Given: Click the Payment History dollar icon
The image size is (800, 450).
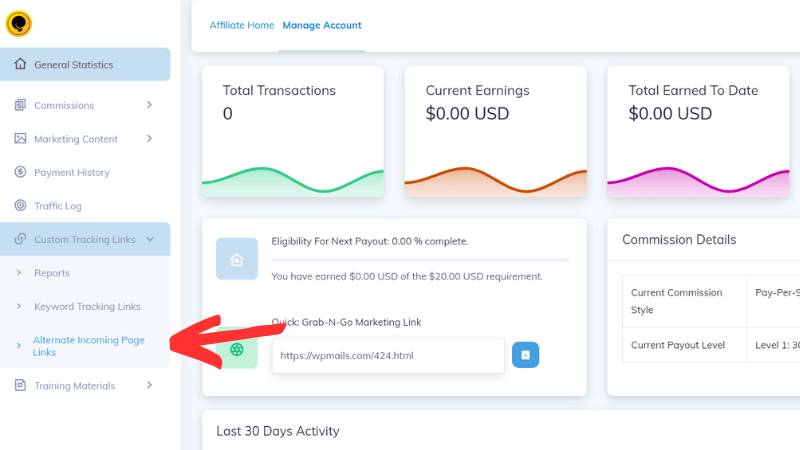Looking at the screenshot, I should [20, 172].
